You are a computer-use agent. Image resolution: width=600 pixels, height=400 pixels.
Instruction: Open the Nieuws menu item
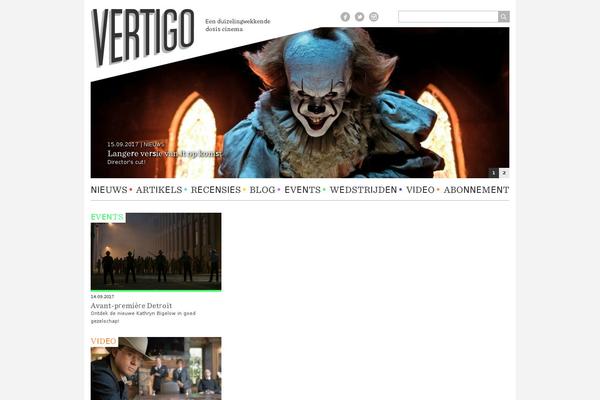click(x=109, y=190)
